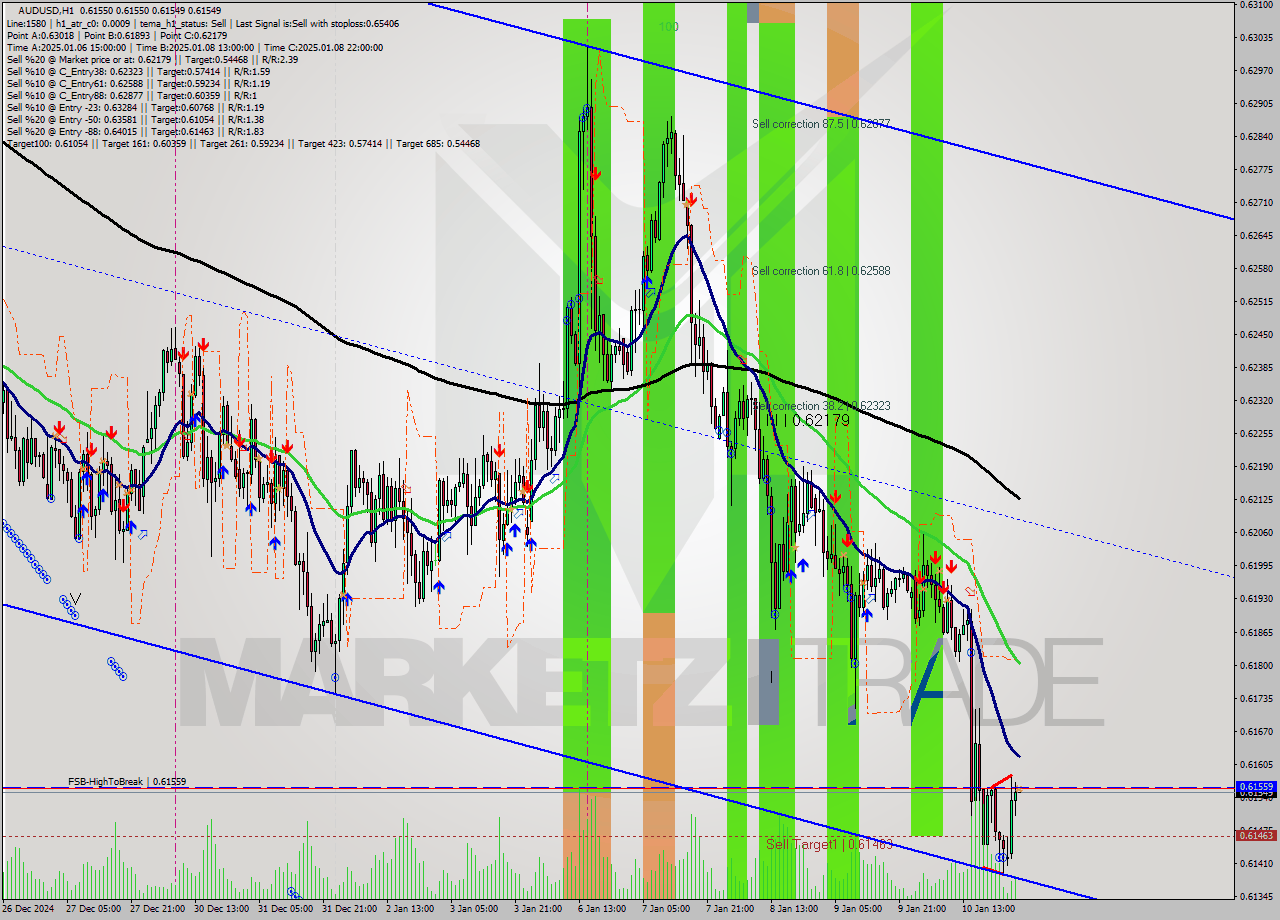Click 0.61345 on the price scale

(x=1256, y=896)
